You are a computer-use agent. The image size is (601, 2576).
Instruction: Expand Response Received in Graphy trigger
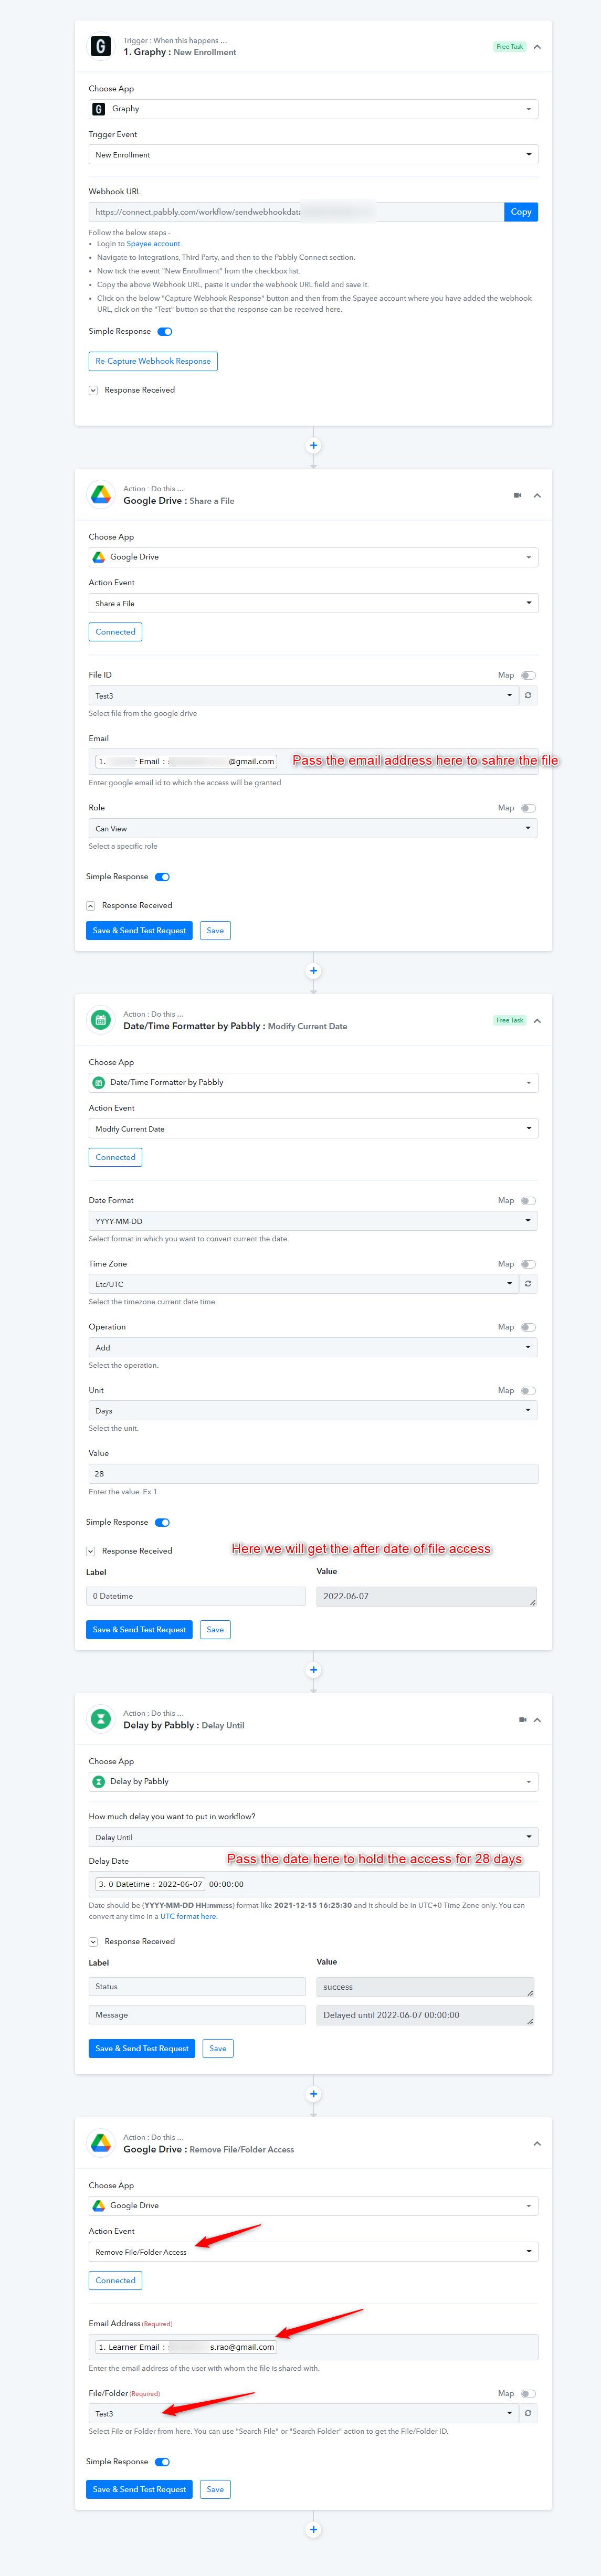(93, 390)
